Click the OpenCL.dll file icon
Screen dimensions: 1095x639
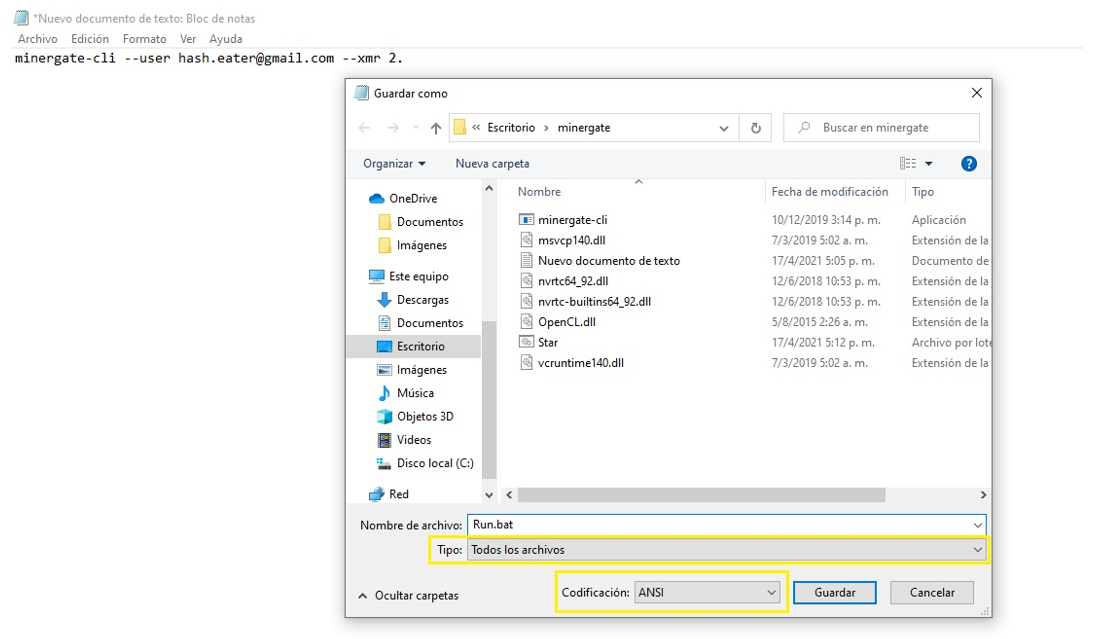(x=527, y=322)
